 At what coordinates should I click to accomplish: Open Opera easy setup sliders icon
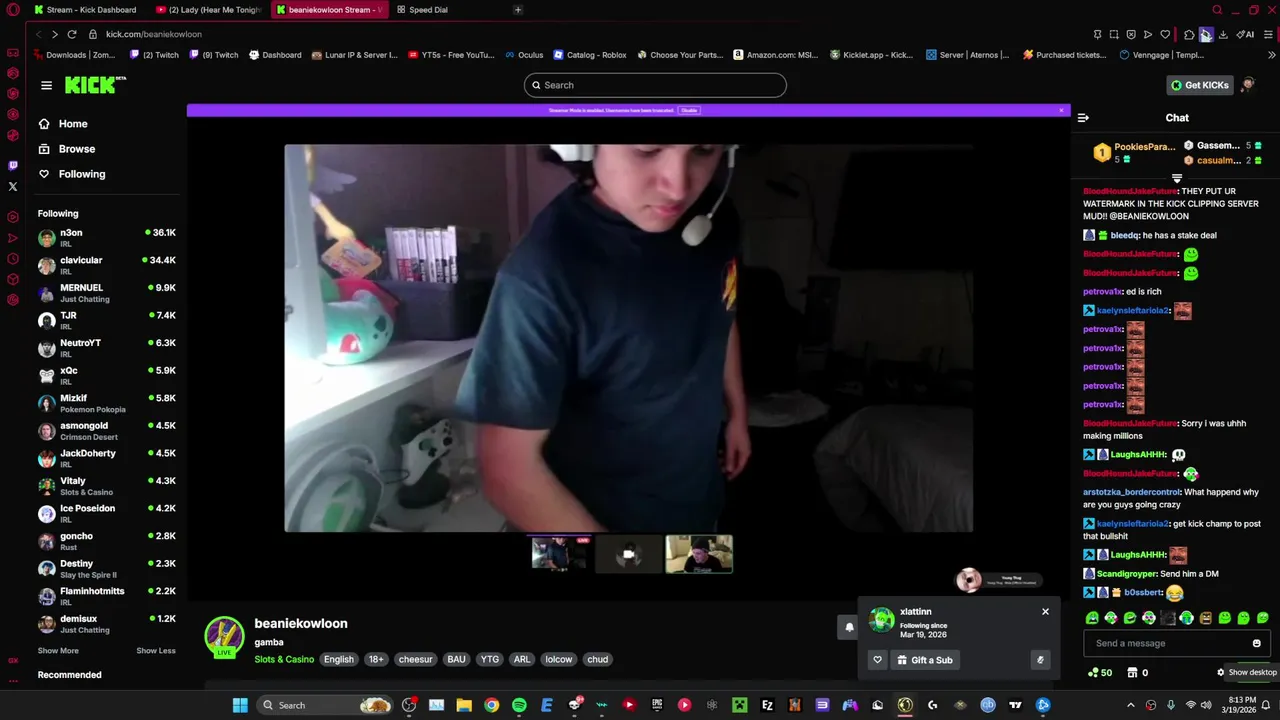point(1269,34)
